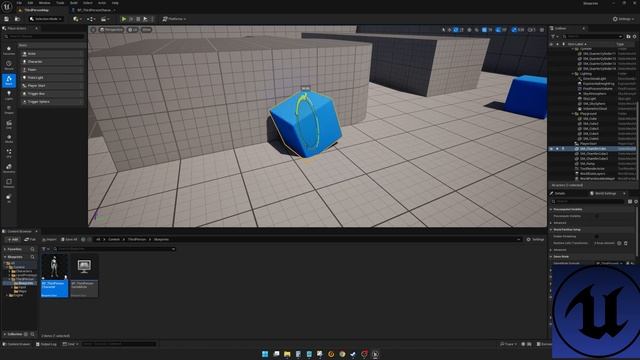Open the viewport hamburger options menu
This screenshot has height=360, width=640.
click(x=93, y=30)
